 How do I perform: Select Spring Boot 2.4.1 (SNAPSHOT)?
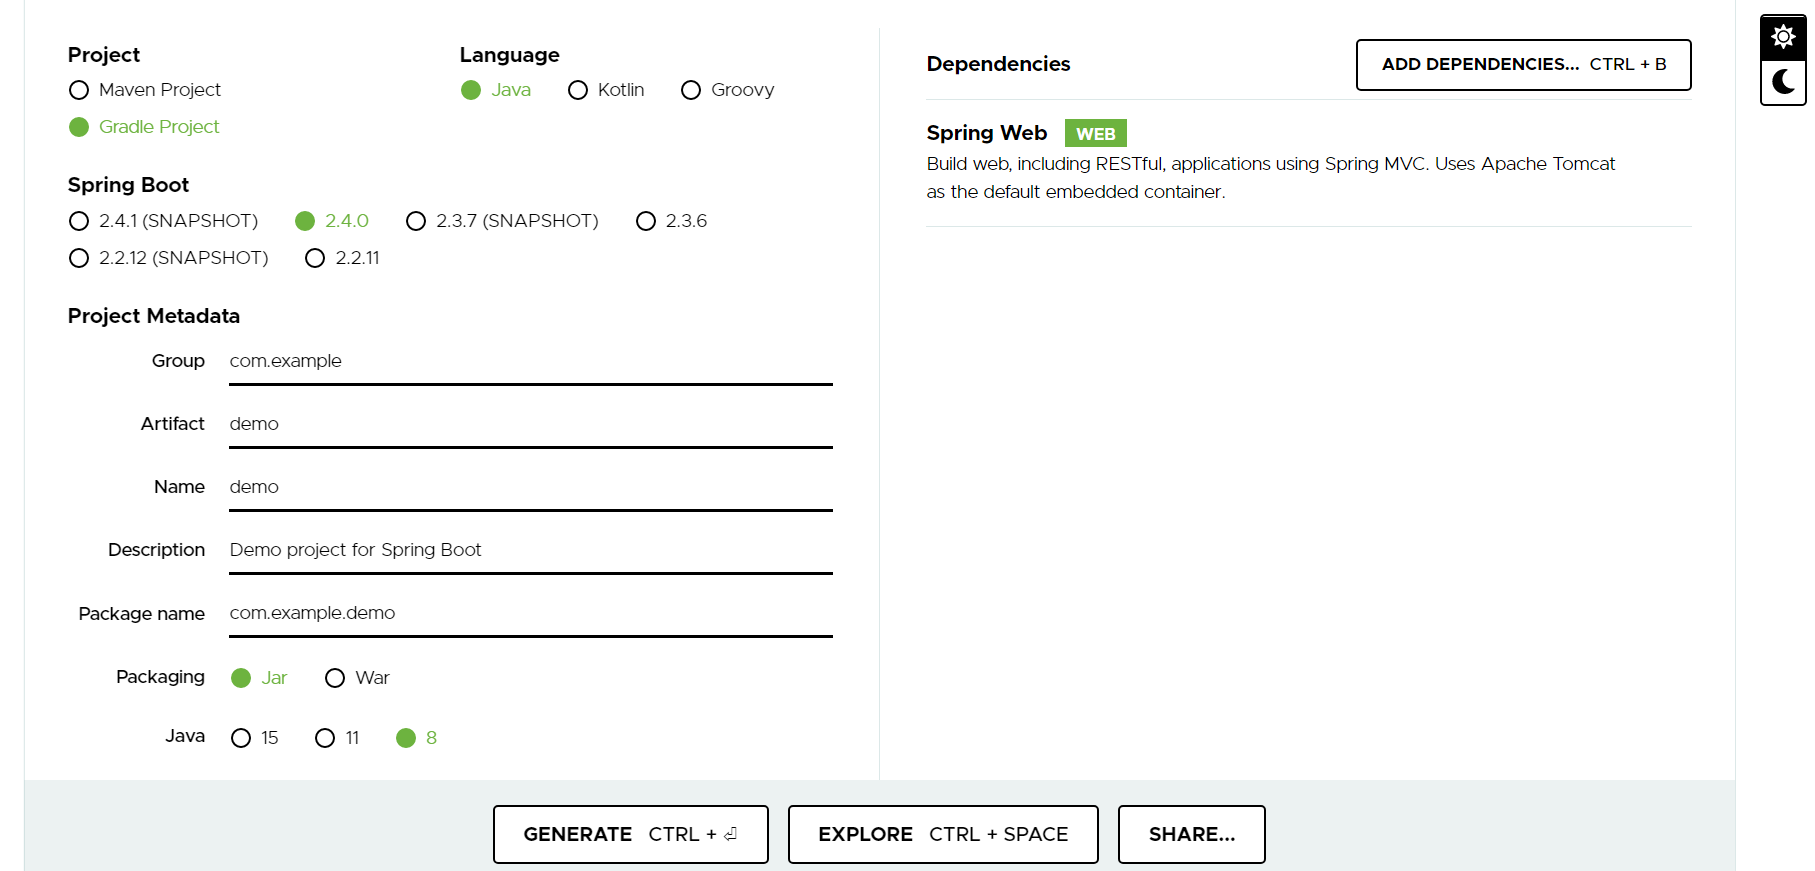[164, 221]
